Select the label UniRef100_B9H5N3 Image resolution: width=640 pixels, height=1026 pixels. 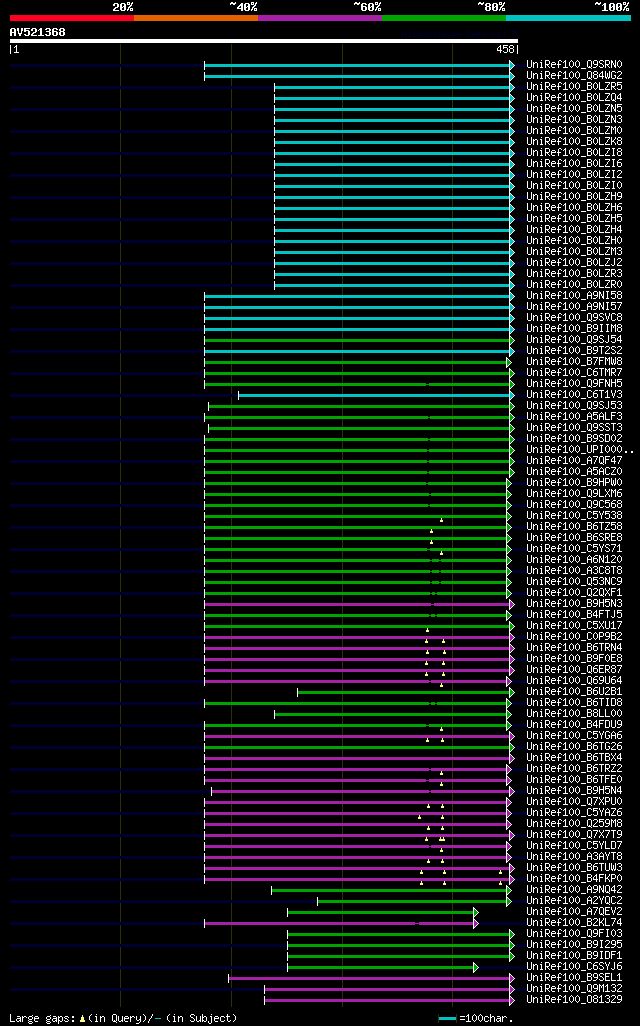point(575,603)
